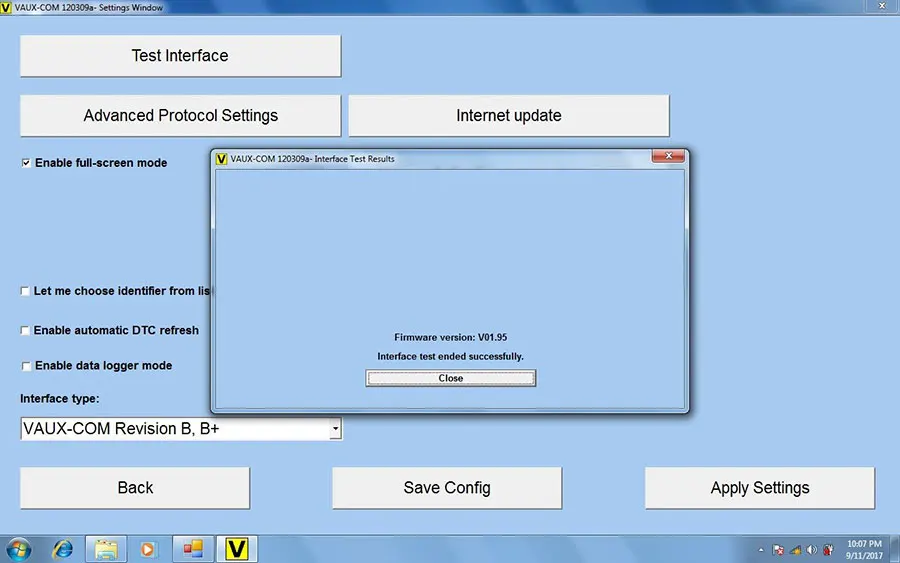Click Firmware version: V01.95 text

(x=451, y=337)
